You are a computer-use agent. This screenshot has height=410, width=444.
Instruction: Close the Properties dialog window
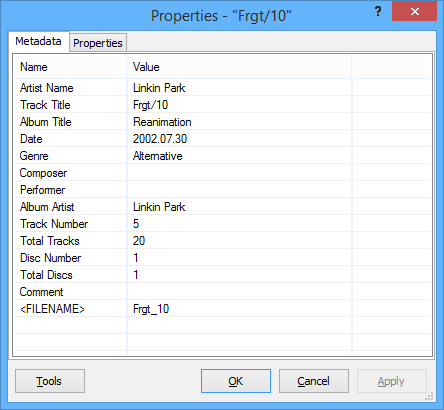414,11
